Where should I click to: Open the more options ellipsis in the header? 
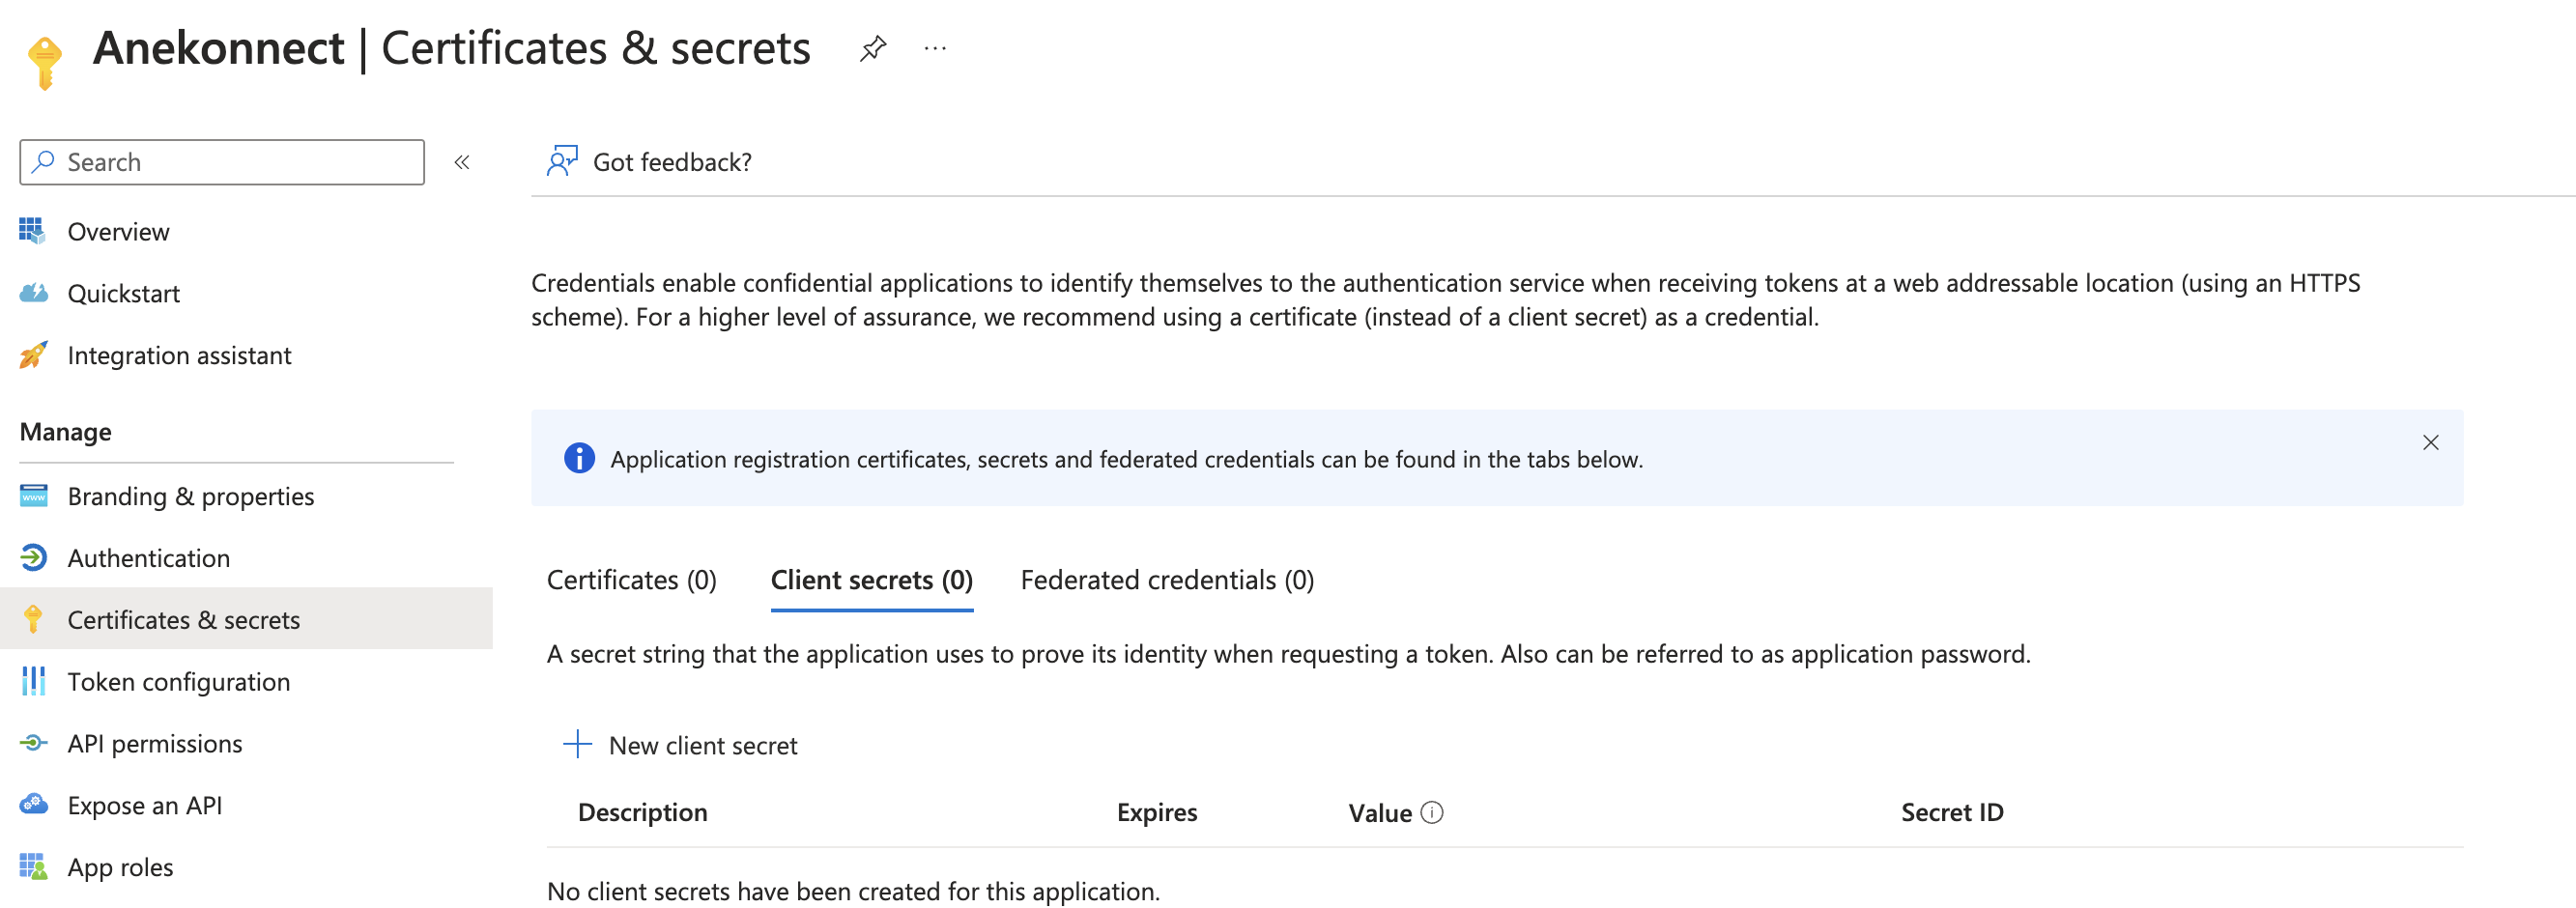point(935,48)
